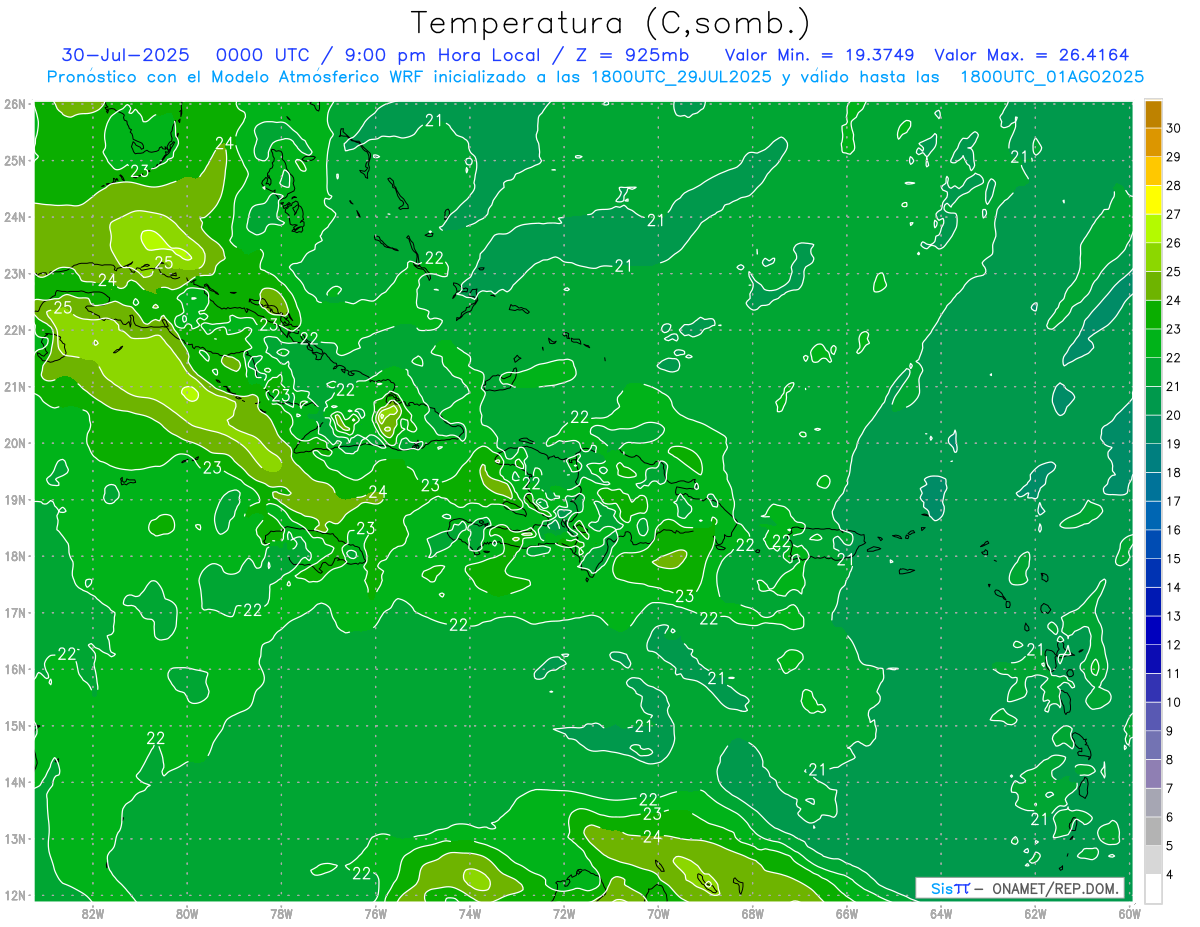Screen dimensions: 1200x927
Task: Click the "11" label on the color scale
Action: tap(1174, 673)
